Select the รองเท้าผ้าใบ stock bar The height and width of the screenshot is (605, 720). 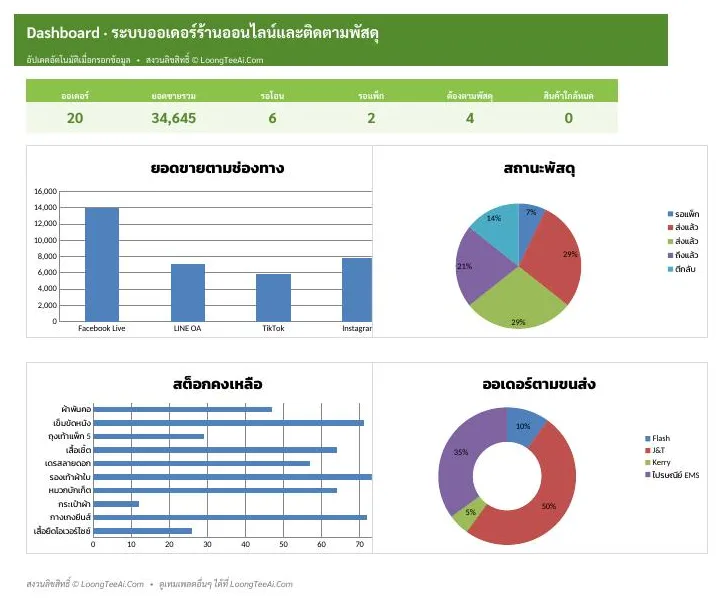point(233,477)
